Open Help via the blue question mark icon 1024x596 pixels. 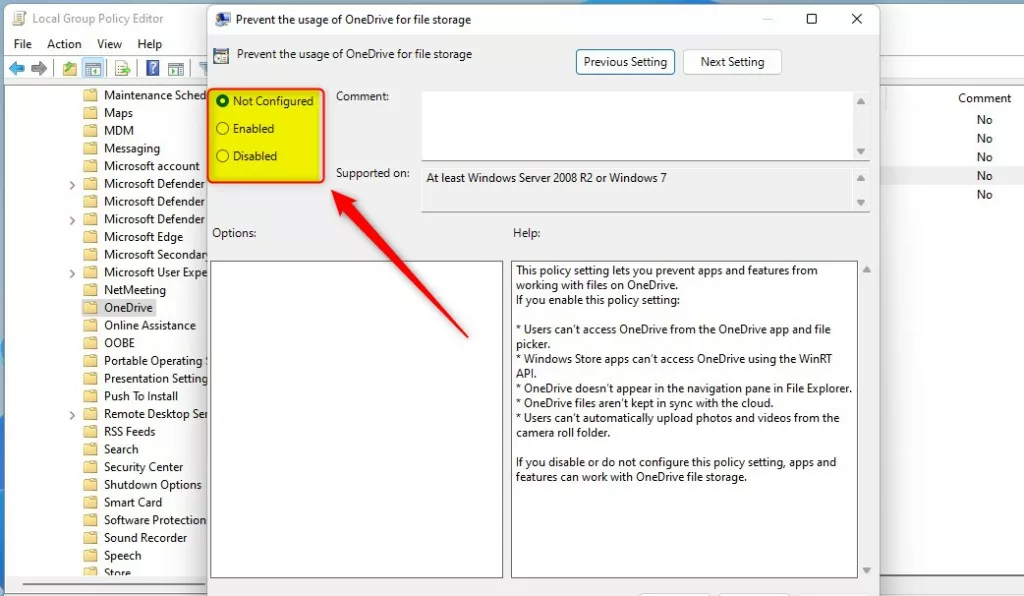tap(152, 69)
